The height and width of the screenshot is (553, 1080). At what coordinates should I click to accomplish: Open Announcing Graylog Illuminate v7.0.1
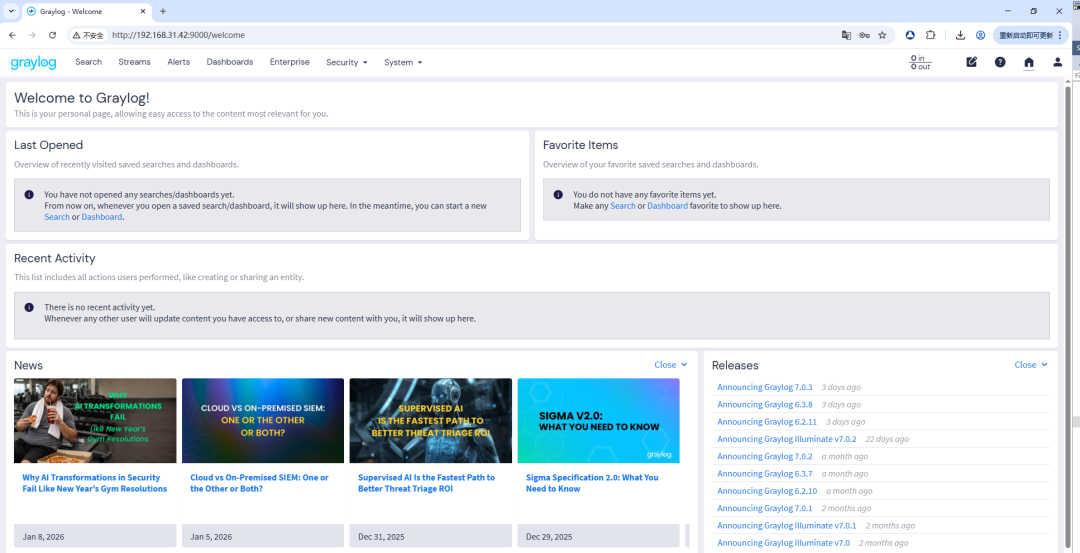pos(787,525)
